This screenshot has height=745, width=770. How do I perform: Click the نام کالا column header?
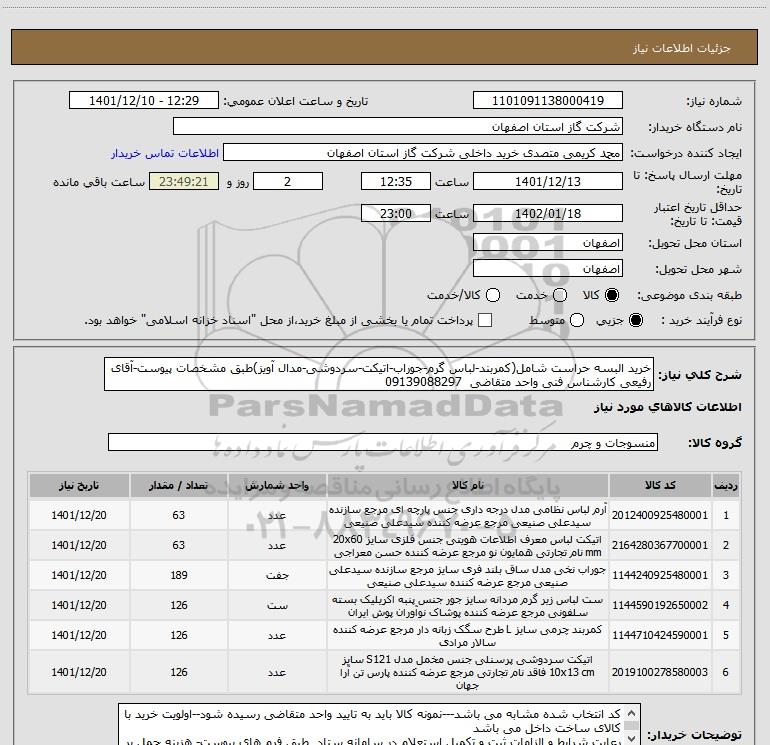(468, 485)
